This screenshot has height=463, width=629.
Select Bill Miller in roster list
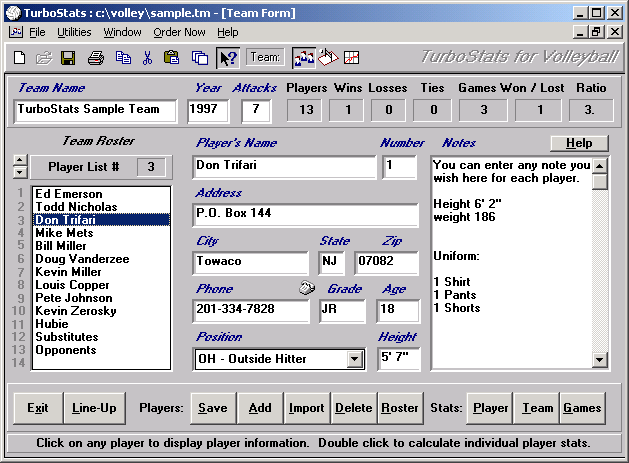pos(101,246)
